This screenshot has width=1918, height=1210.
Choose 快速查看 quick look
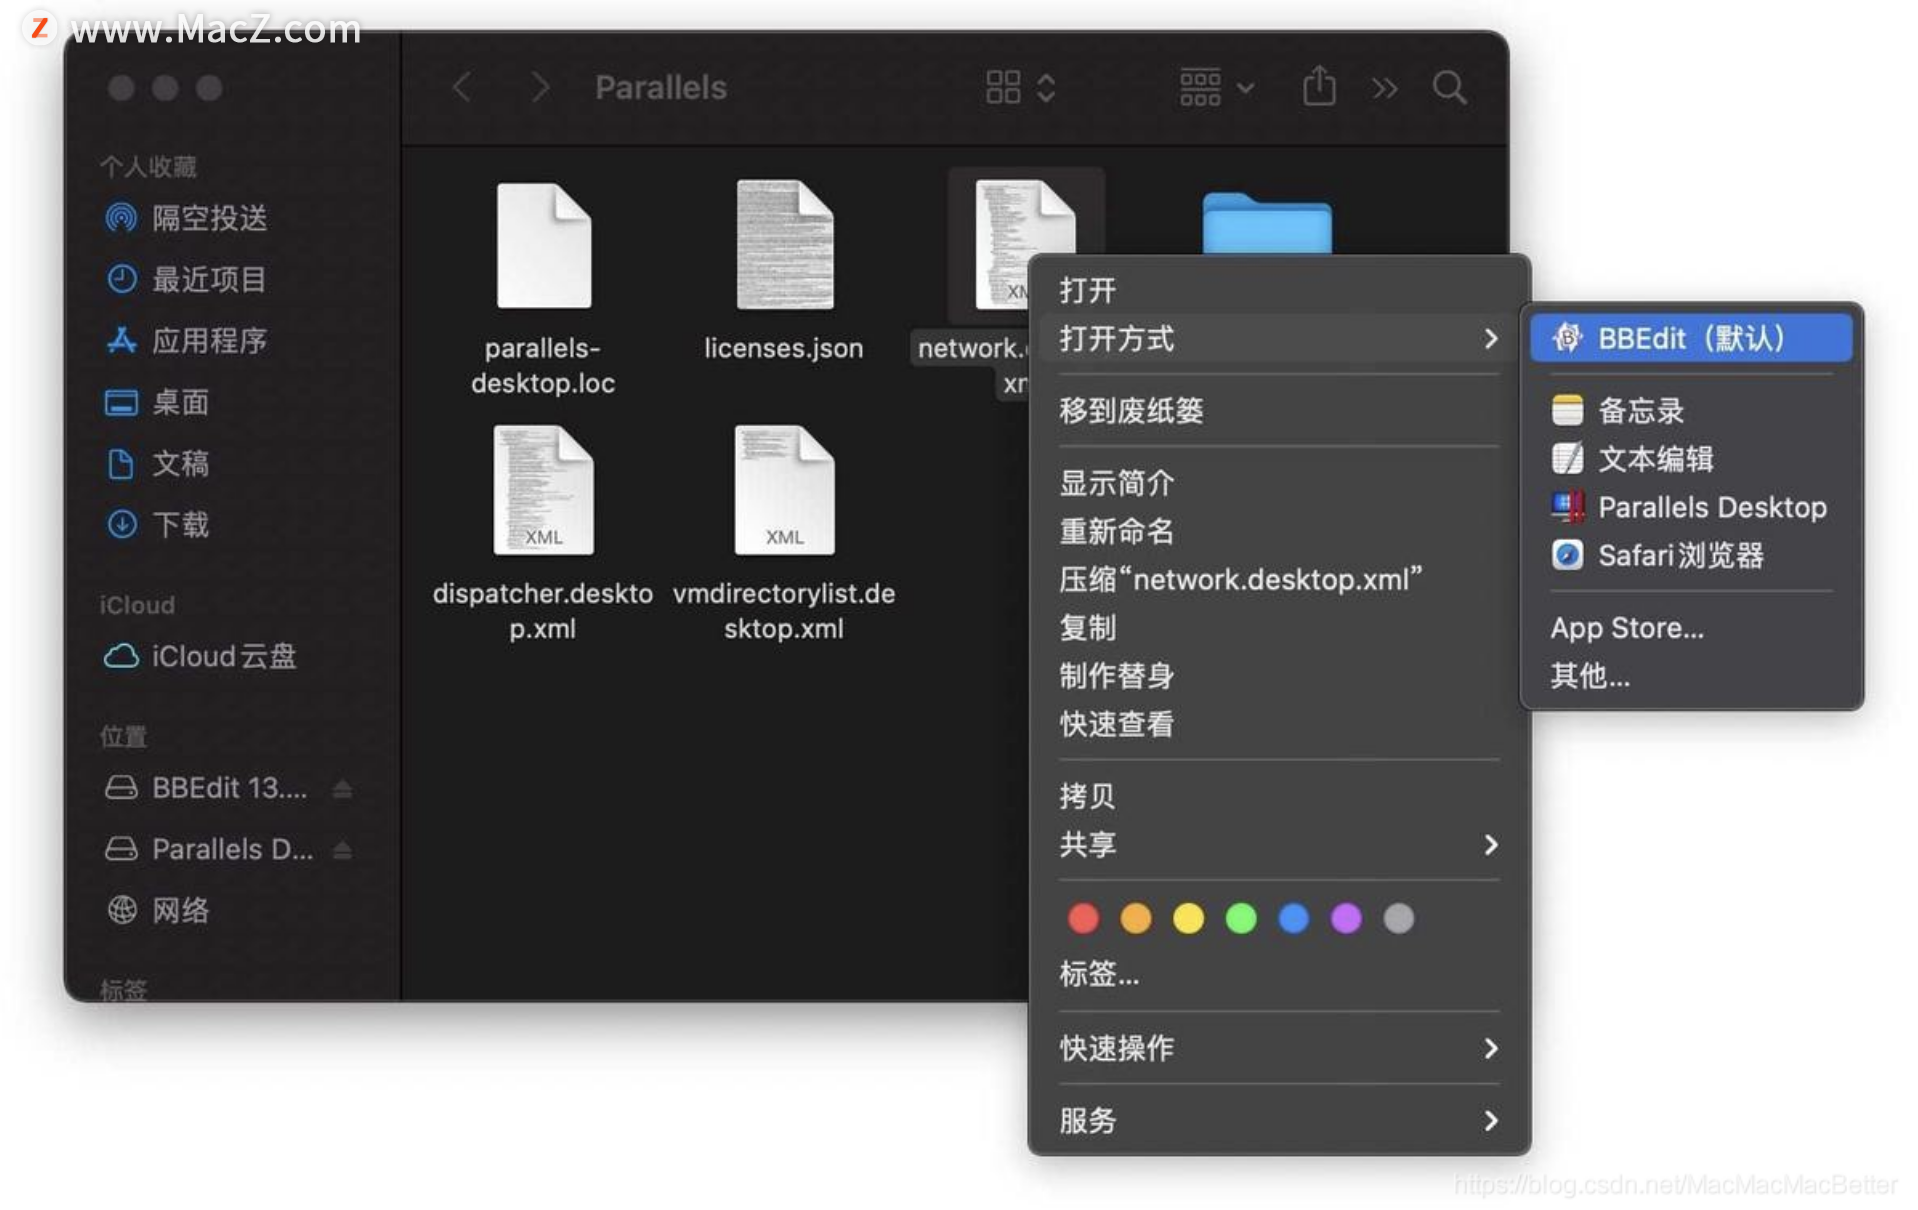point(1279,724)
